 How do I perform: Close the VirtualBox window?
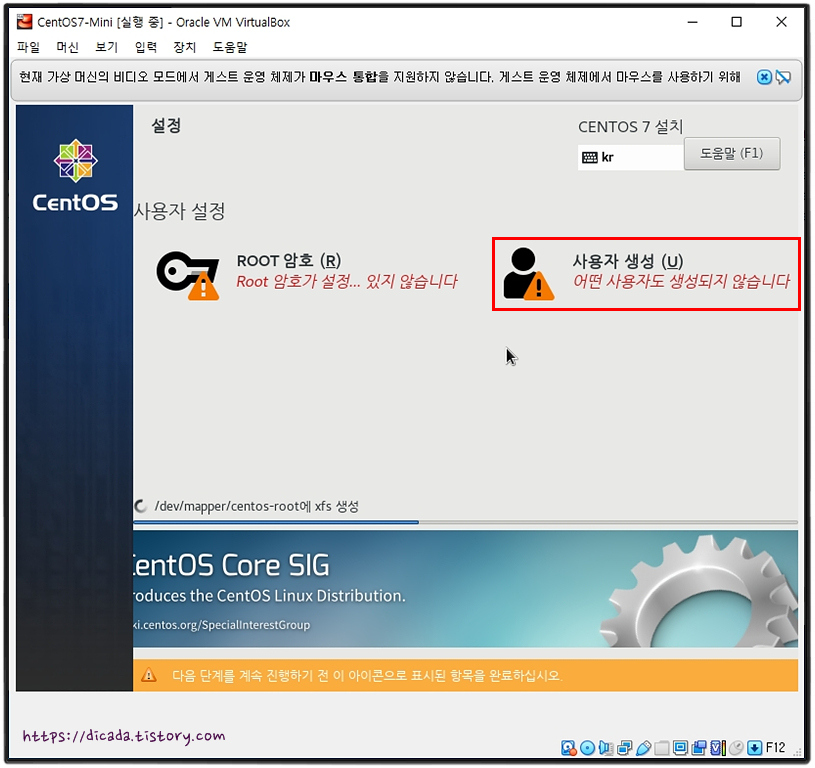click(x=781, y=22)
